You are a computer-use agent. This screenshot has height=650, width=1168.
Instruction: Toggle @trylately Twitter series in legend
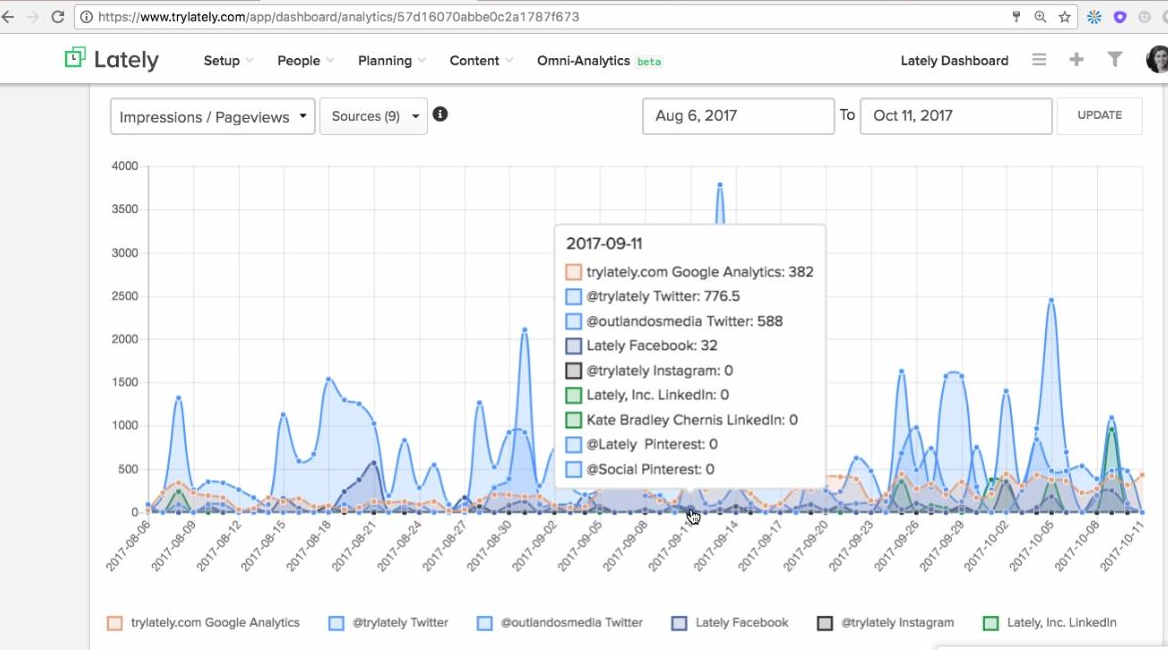(389, 623)
